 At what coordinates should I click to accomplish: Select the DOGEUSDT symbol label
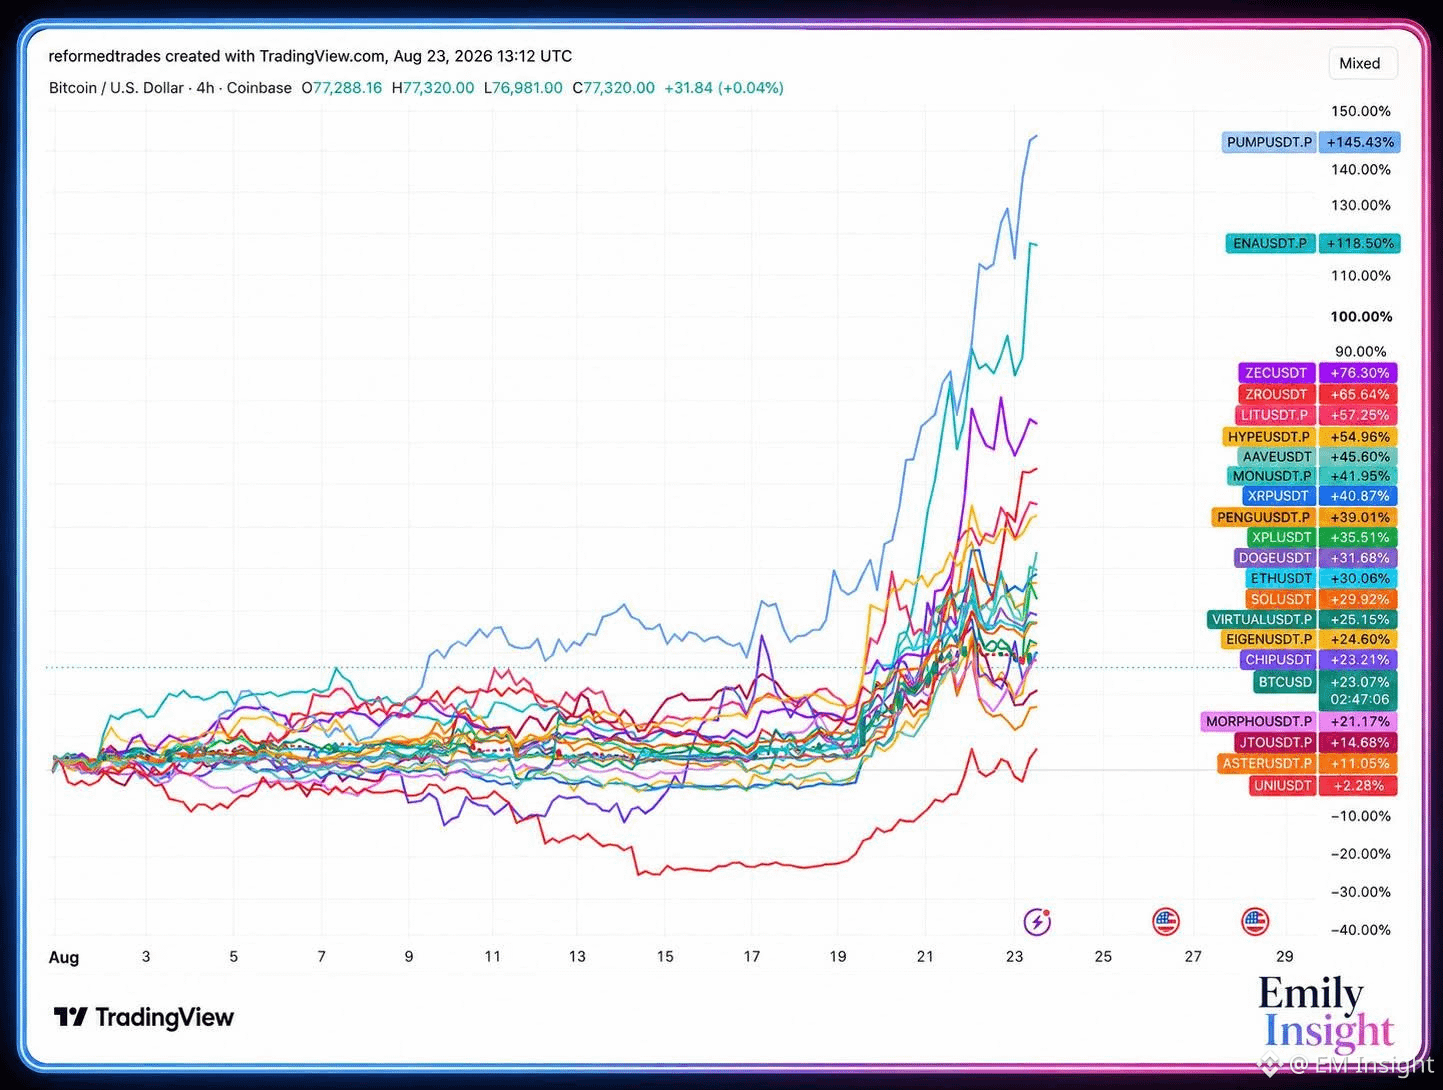(x=1274, y=558)
